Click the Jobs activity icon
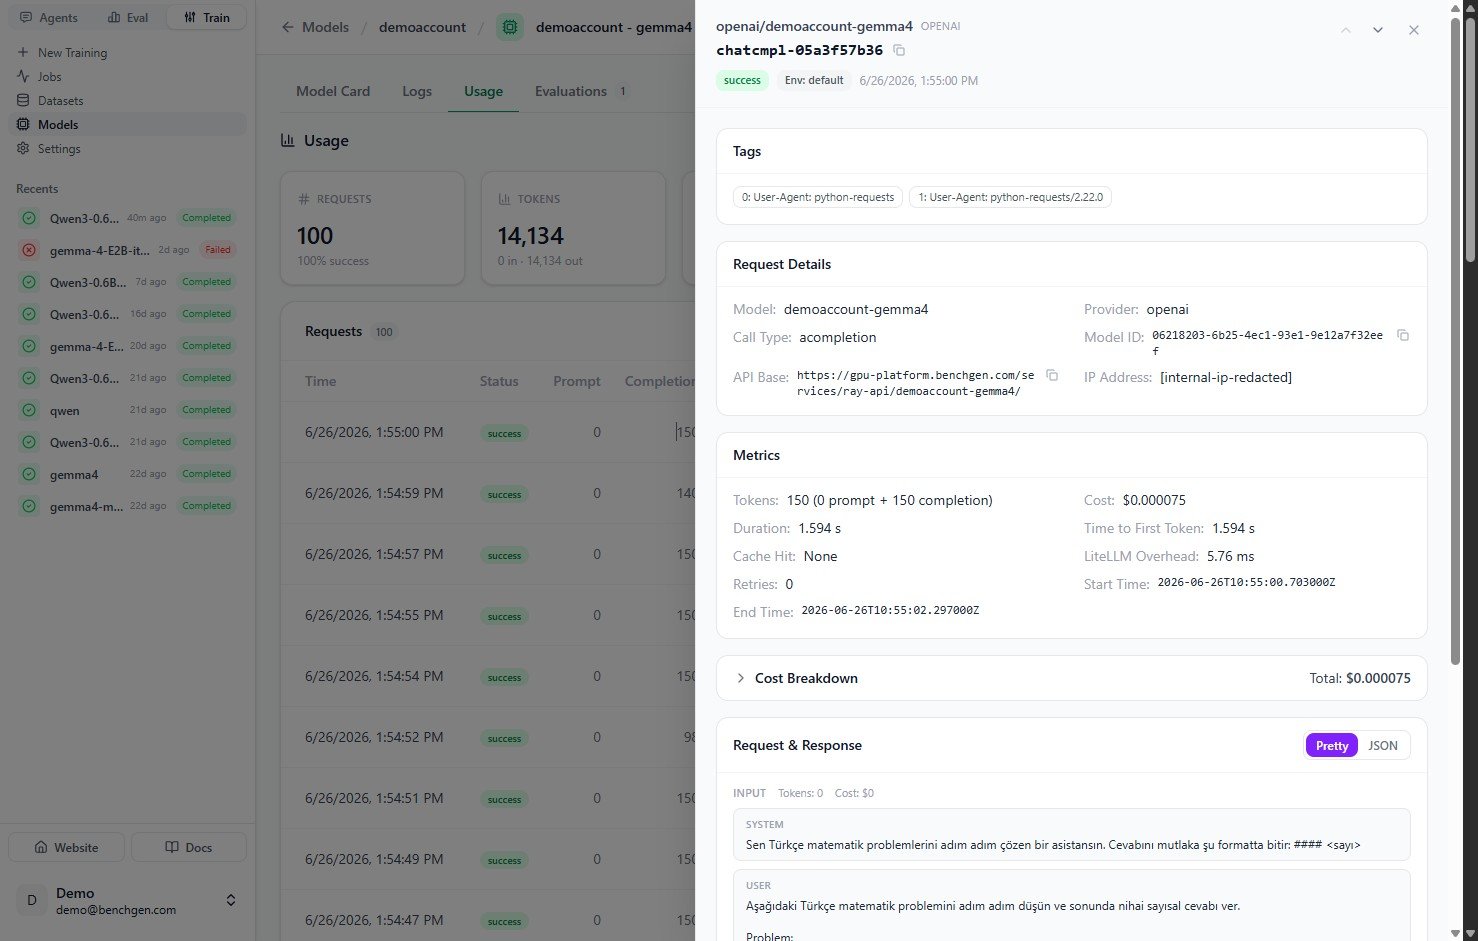1478x941 pixels. click(23, 76)
